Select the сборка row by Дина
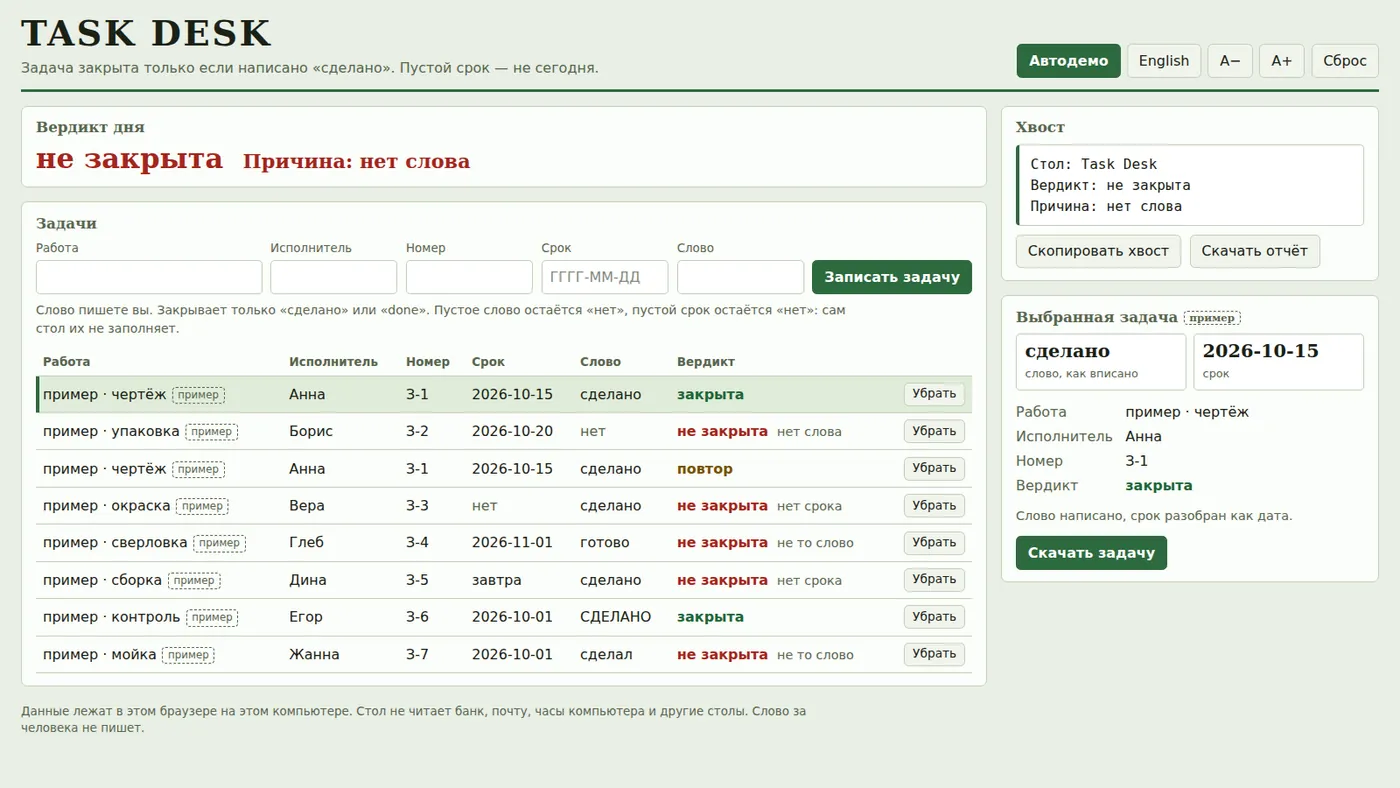 point(504,580)
